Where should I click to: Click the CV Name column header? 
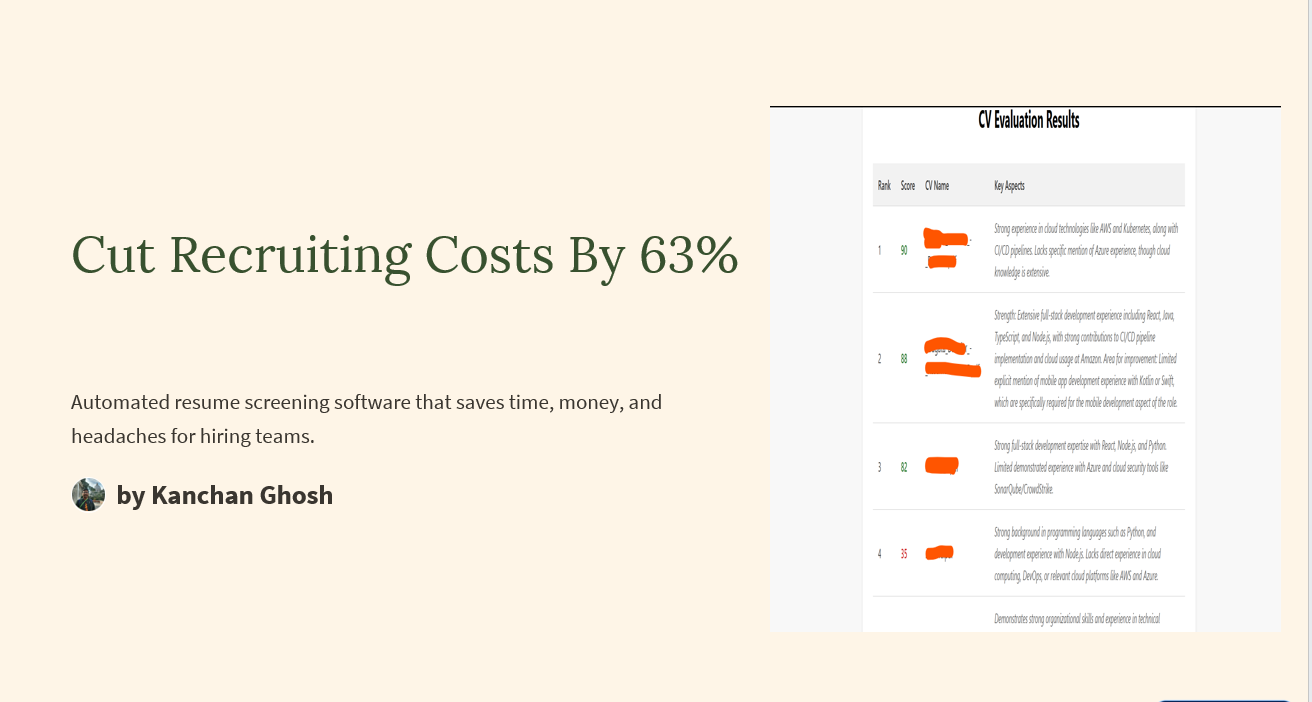[937, 186]
